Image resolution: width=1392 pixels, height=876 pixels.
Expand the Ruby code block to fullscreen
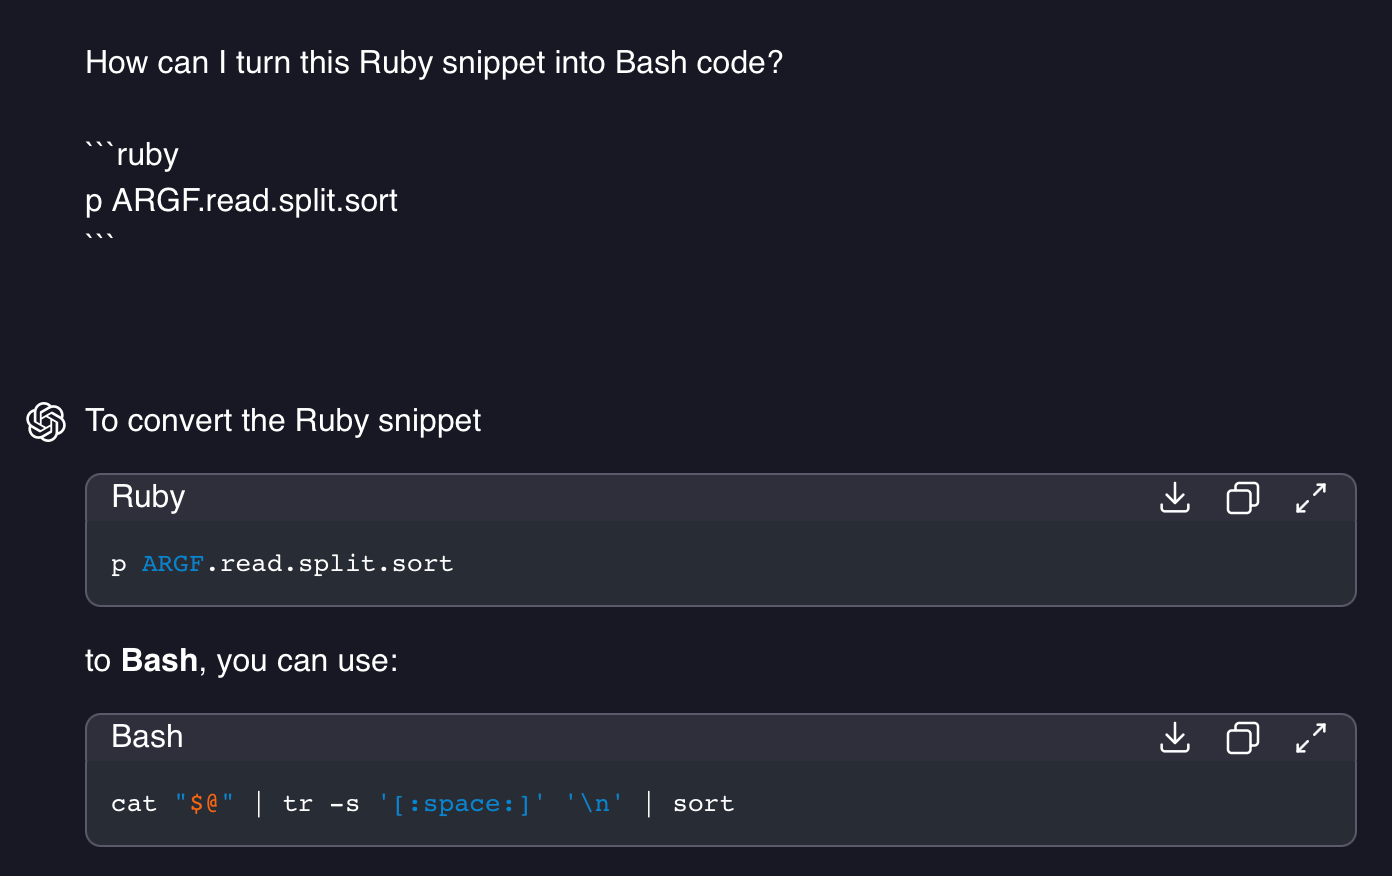pos(1311,497)
